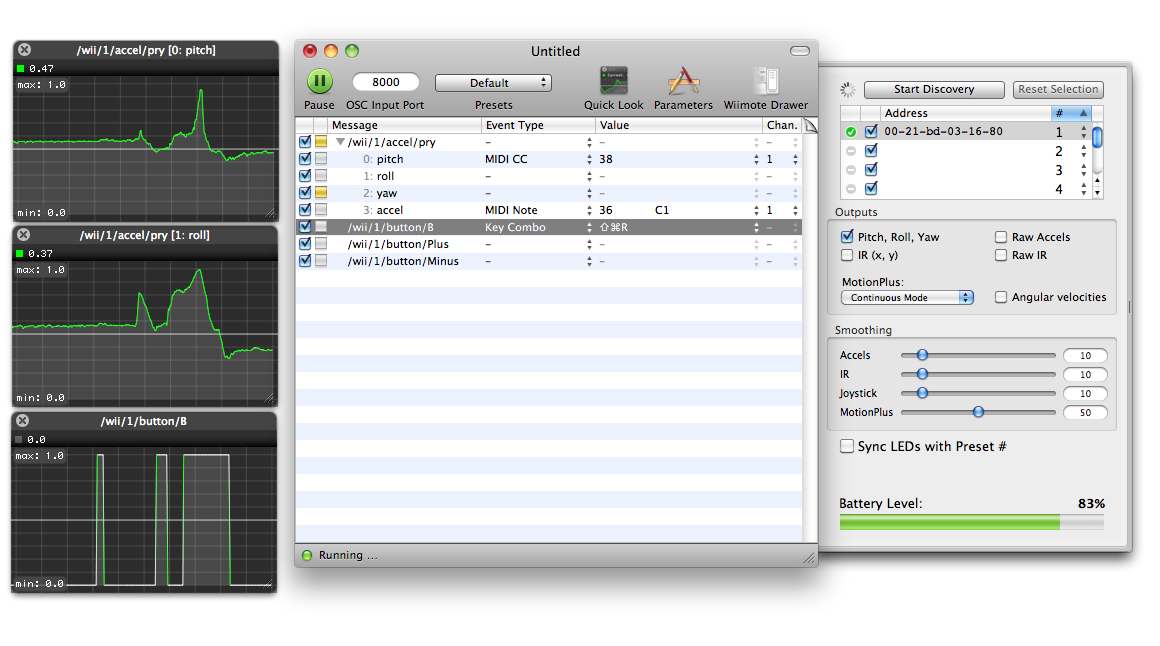Viewport: 1160px width, 646px height.
Task: Sort by Value column header
Action: 679,125
